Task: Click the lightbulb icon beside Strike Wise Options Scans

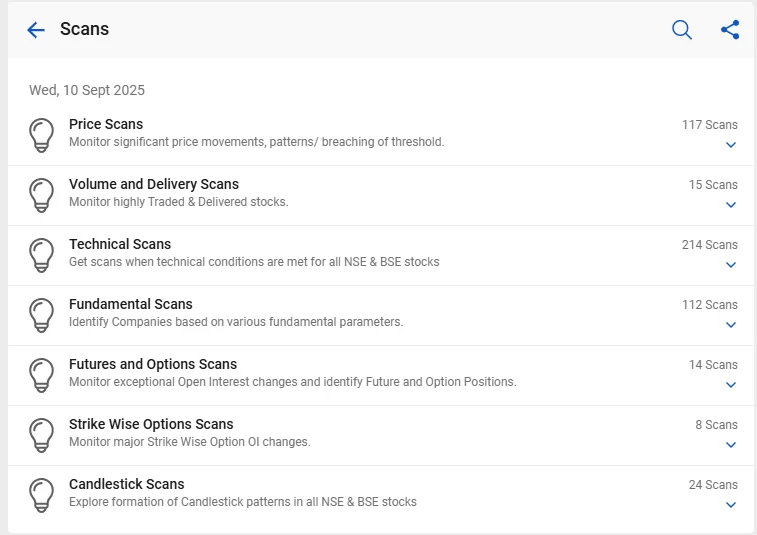Action: coord(42,435)
